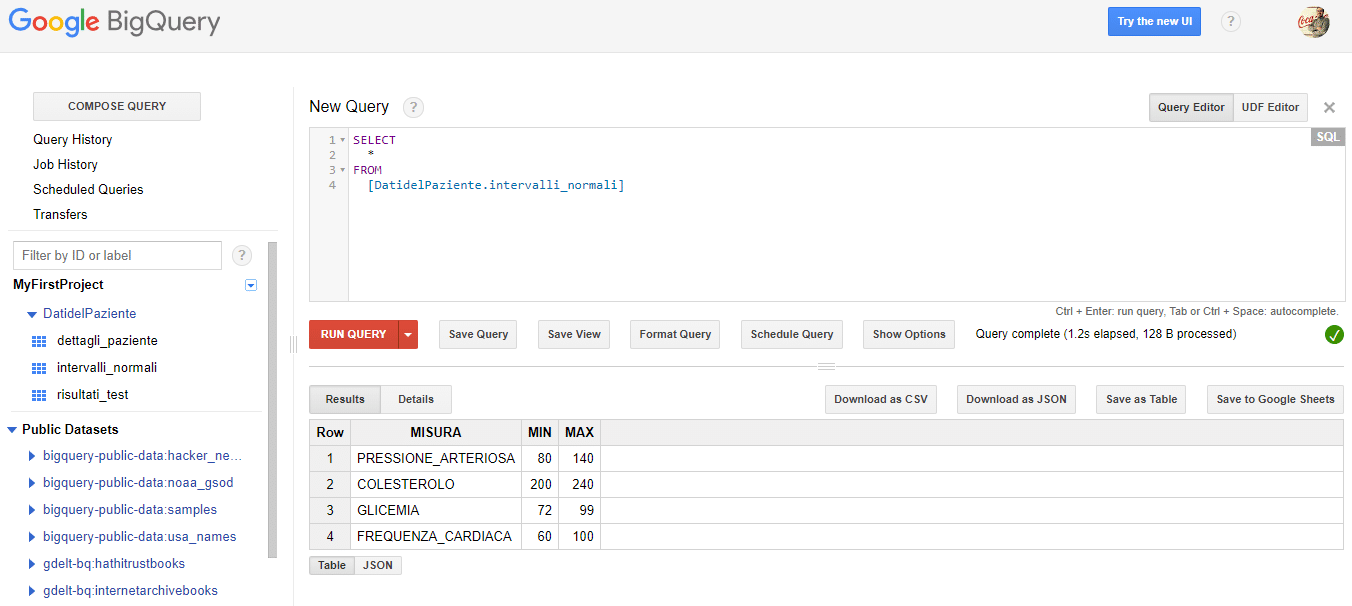Focus the Filter by ID or label field
Image resolution: width=1352 pixels, height=606 pixels.
[x=117, y=255]
